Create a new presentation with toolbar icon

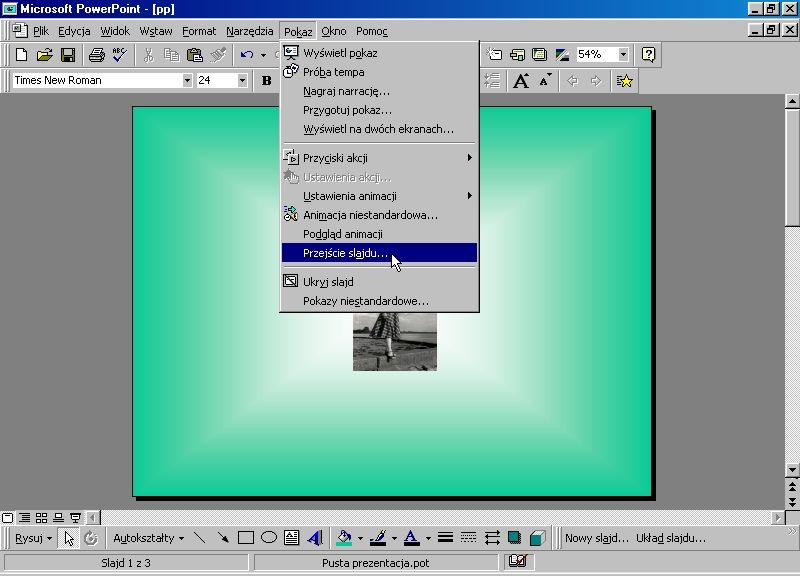(21, 55)
